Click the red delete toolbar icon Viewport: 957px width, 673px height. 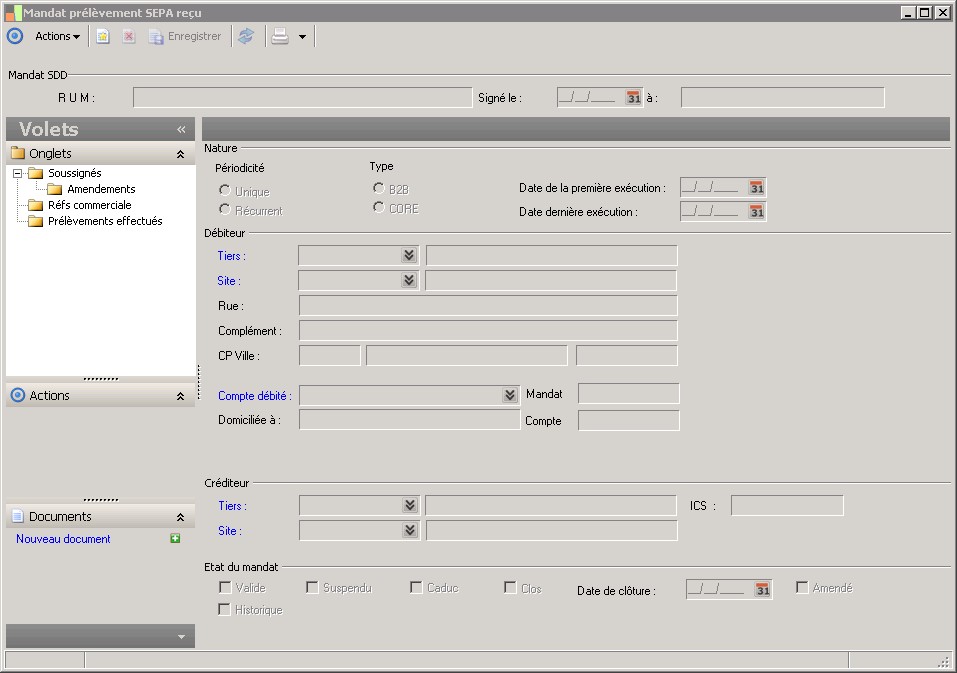(129, 36)
